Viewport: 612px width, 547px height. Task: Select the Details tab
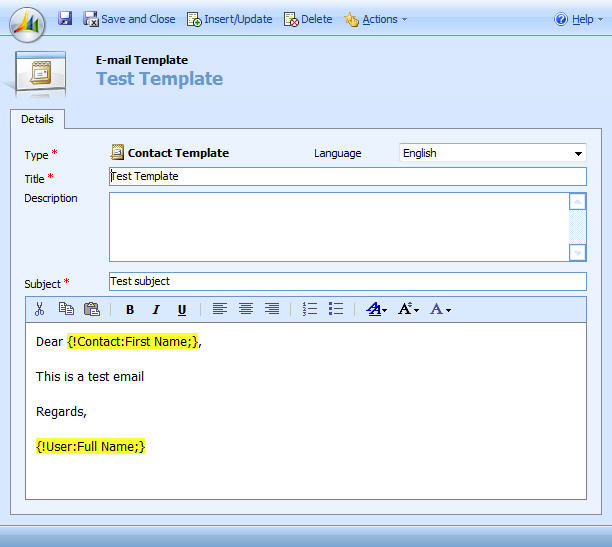pyautogui.click(x=37, y=119)
